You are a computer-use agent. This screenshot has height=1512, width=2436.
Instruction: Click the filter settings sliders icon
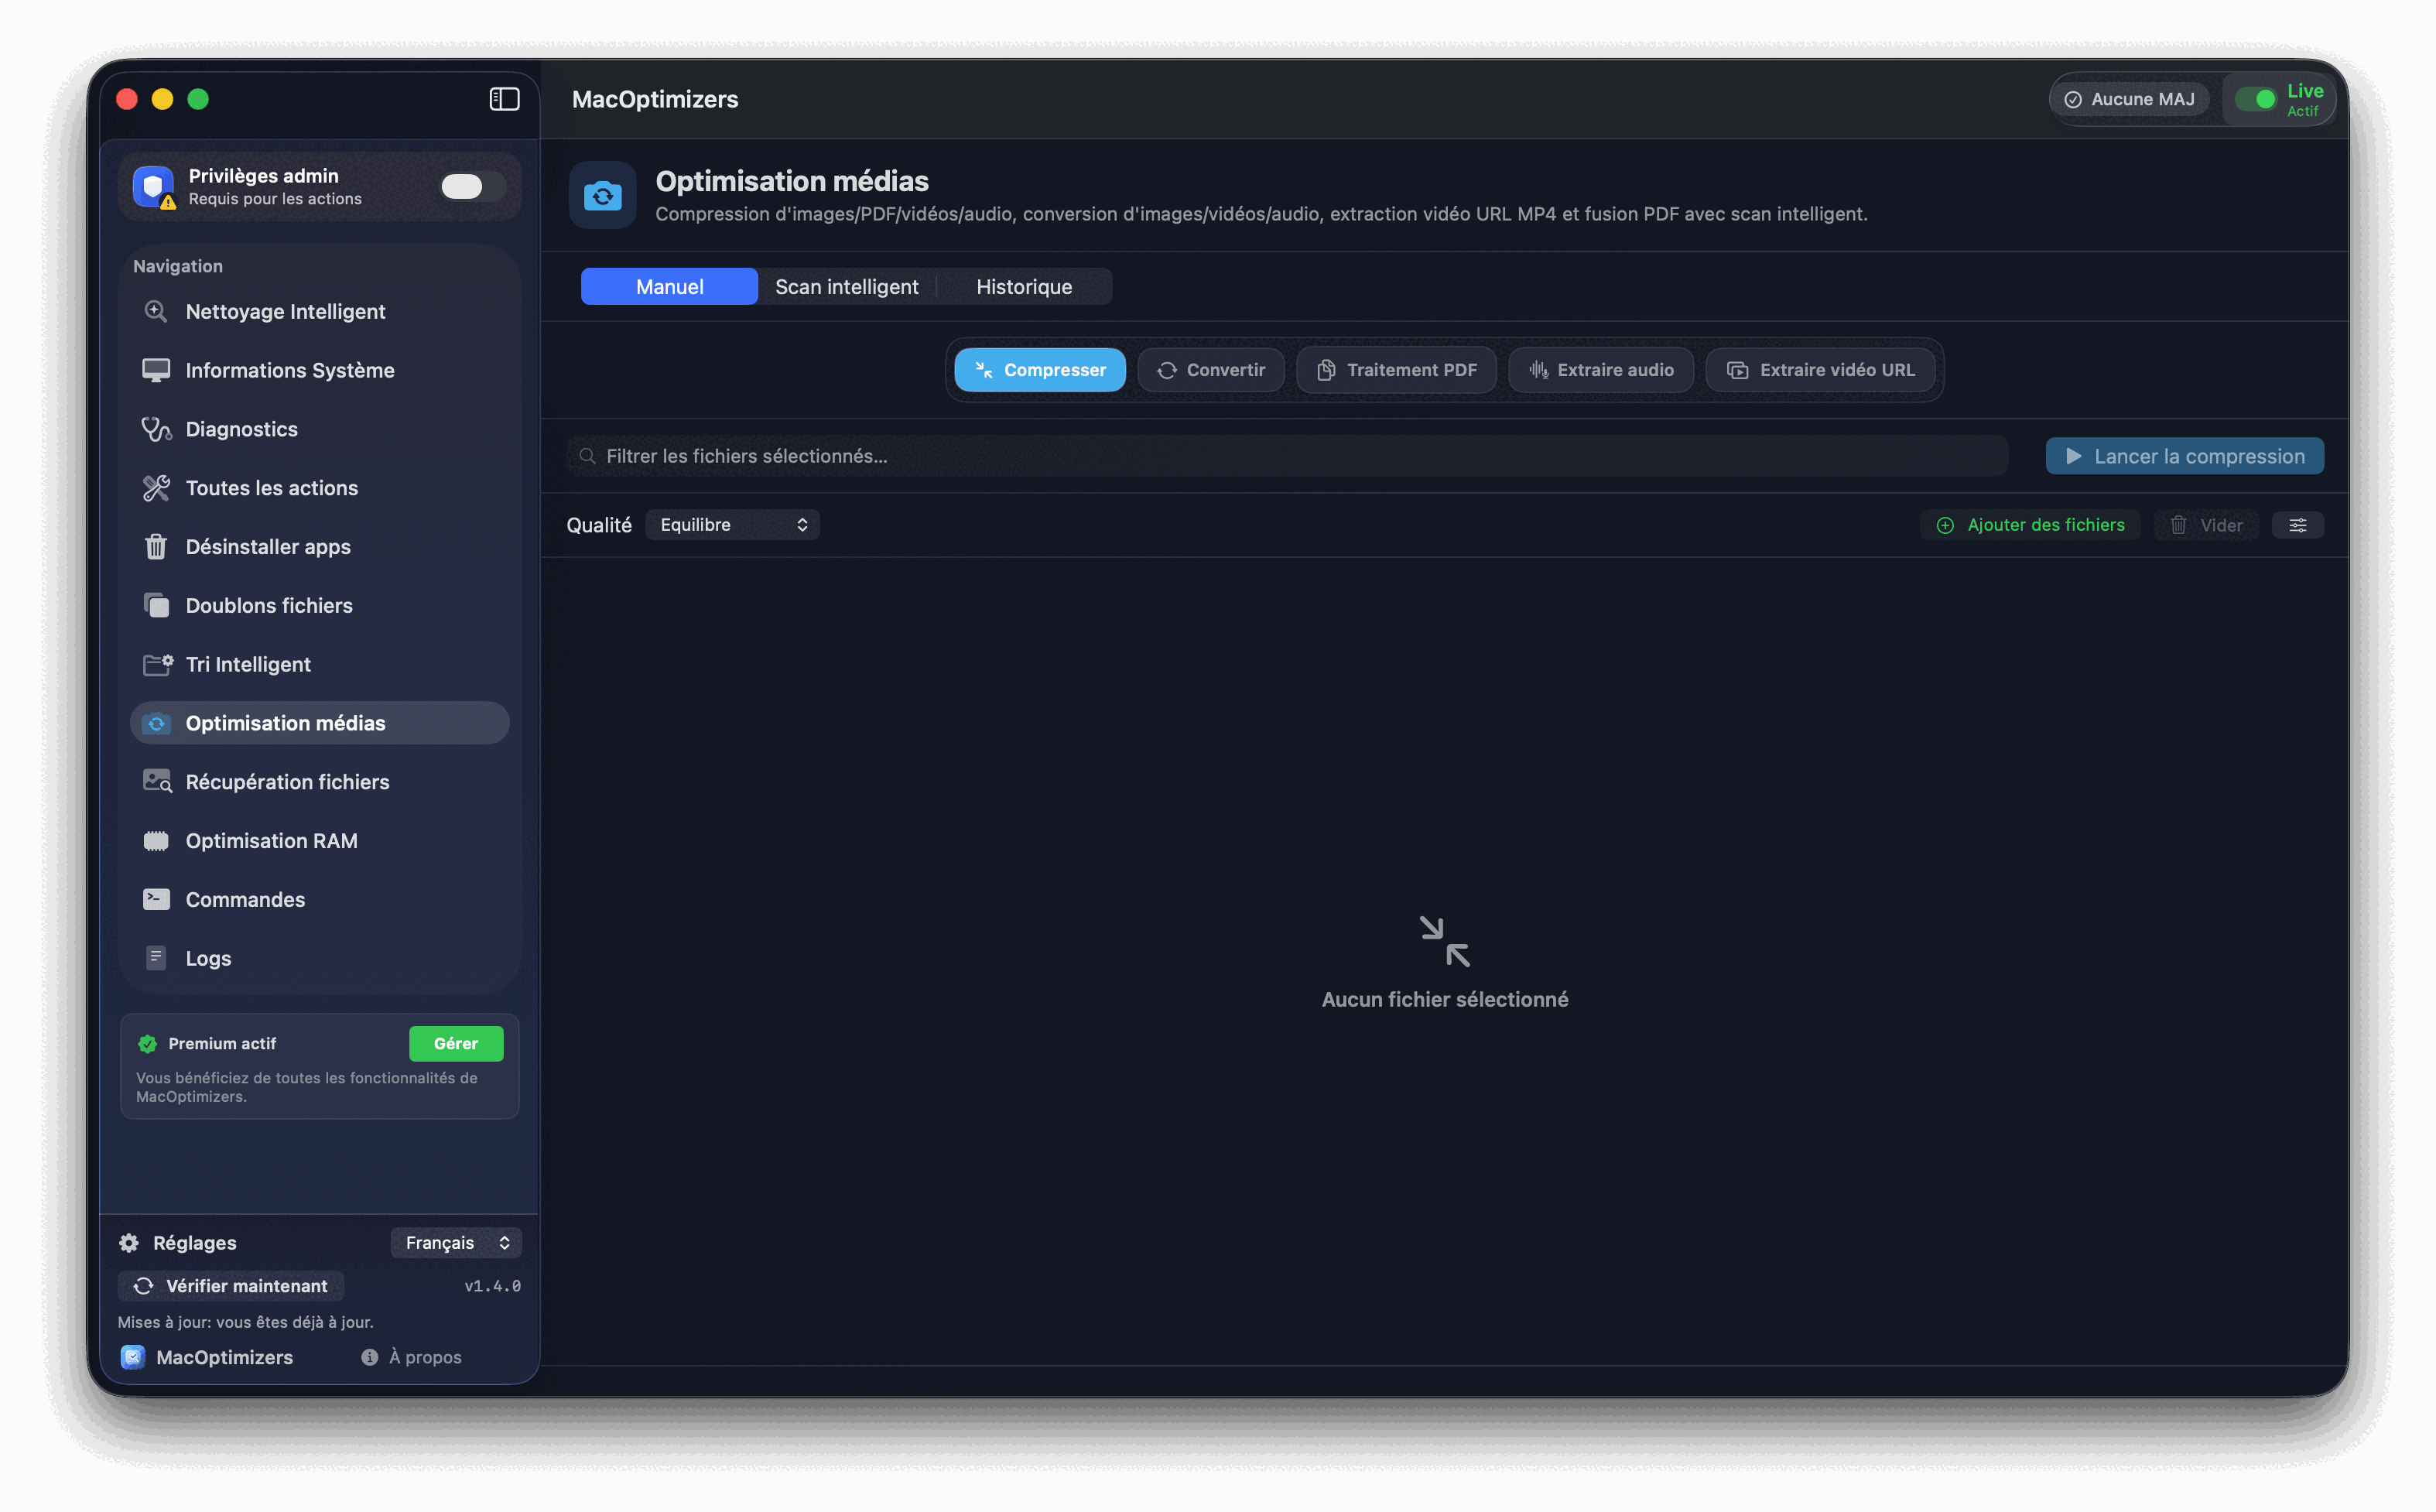[2297, 525]
